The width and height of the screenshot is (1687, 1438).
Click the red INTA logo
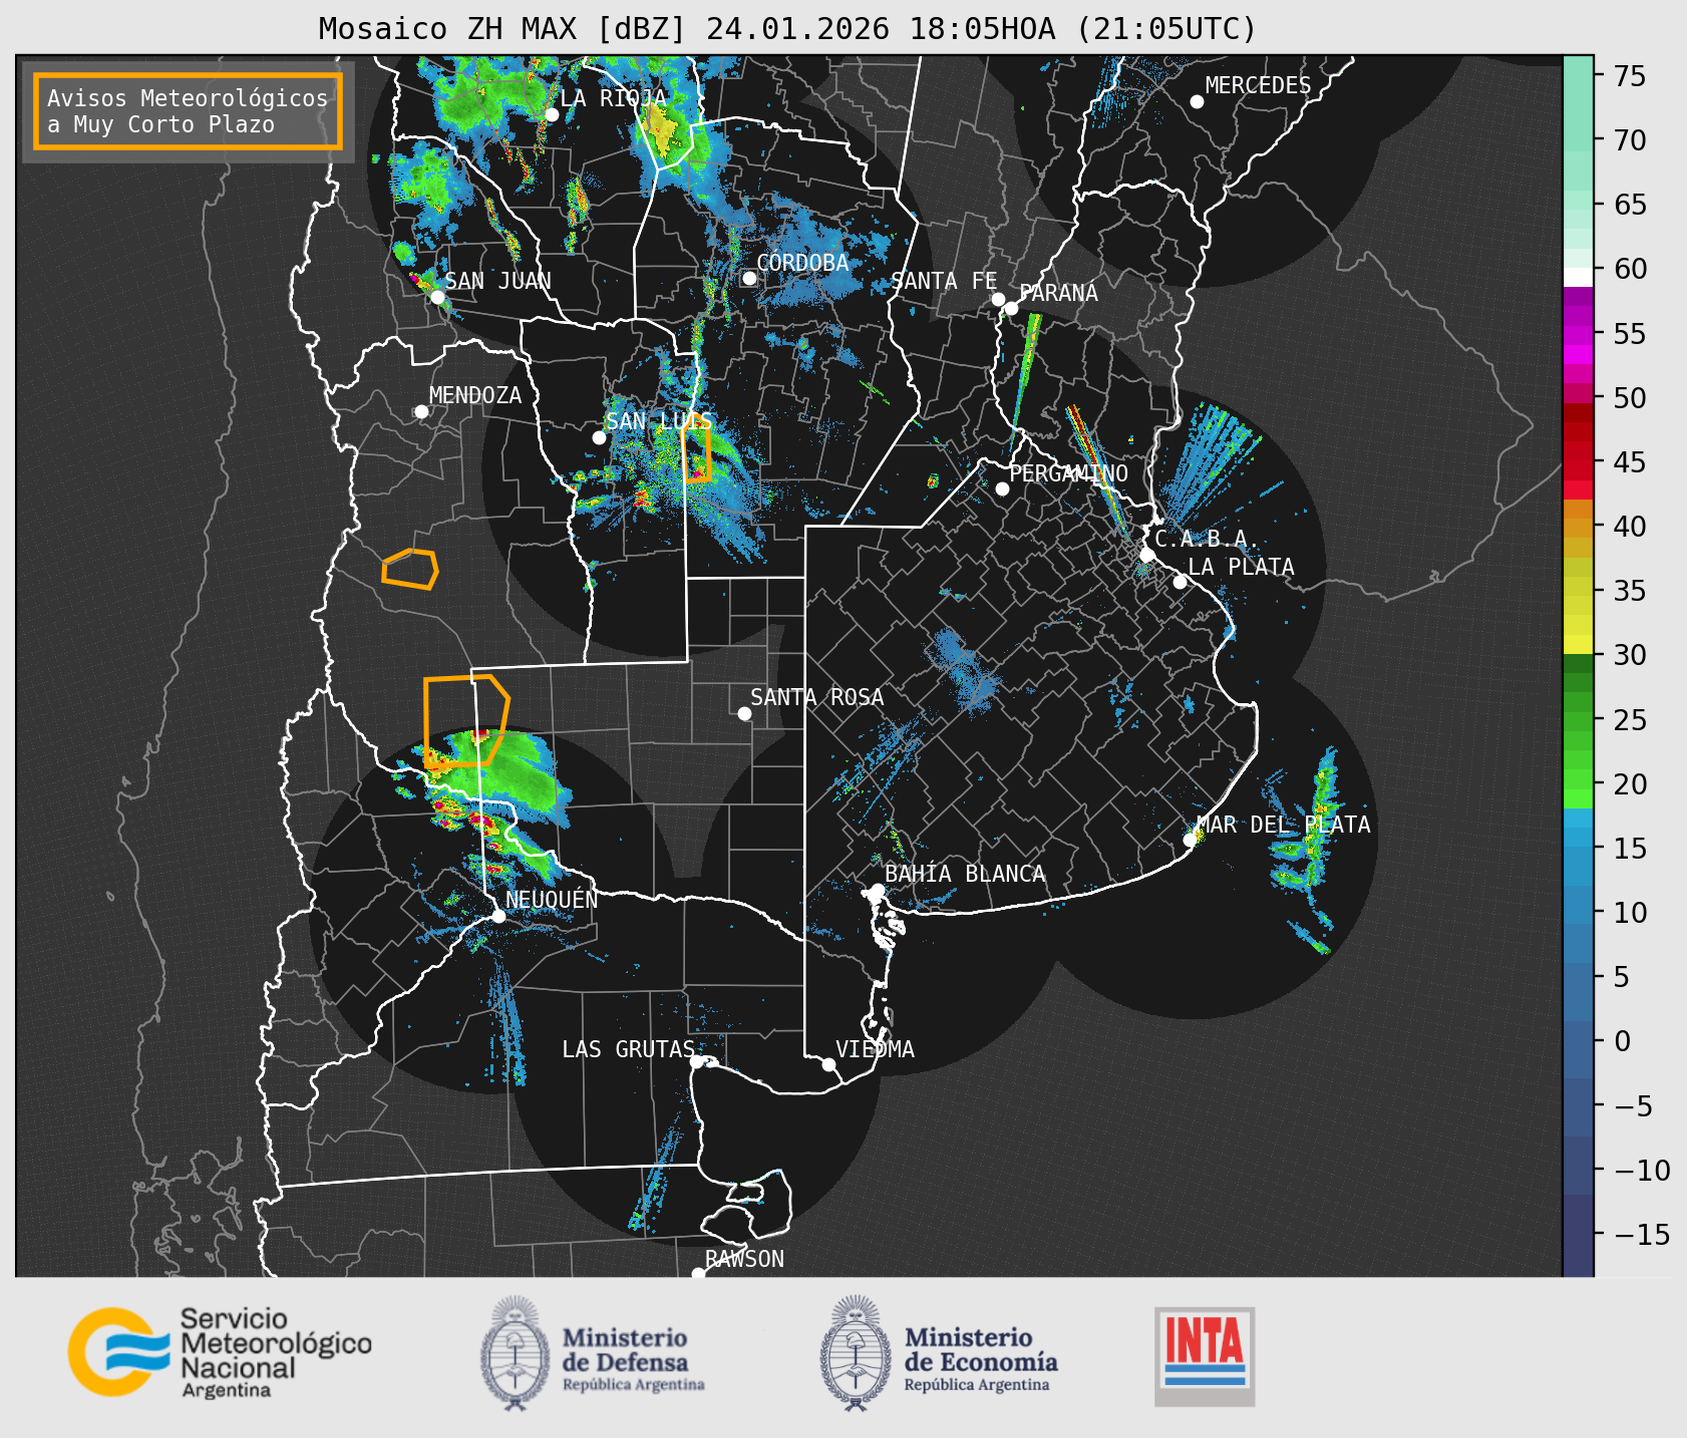pos(1205,1356)
